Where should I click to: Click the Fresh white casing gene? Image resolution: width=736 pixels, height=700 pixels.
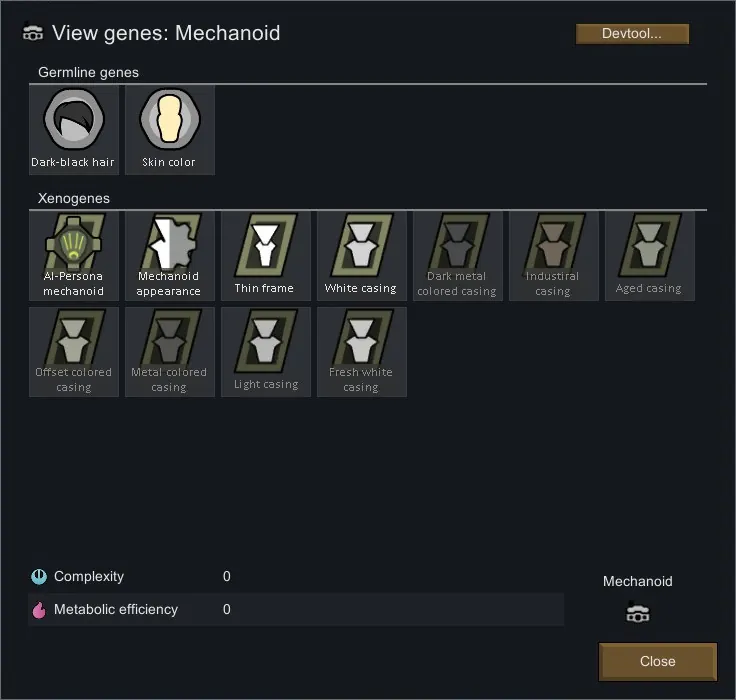362,352
